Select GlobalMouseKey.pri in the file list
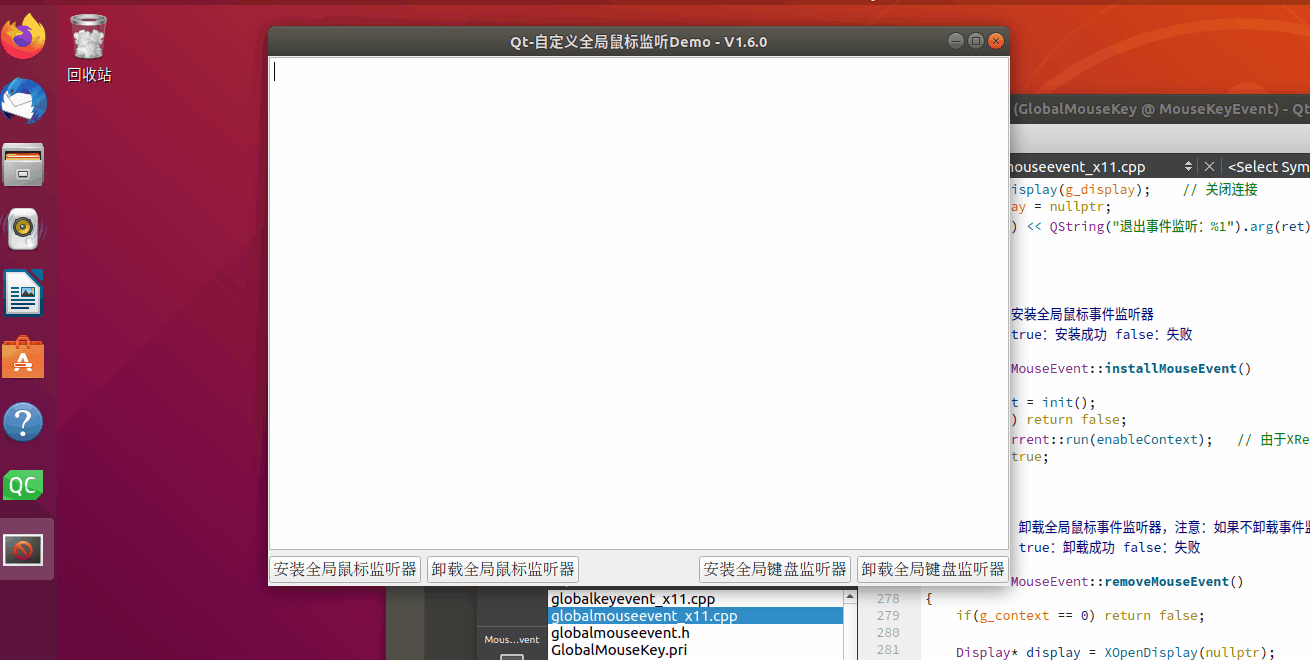This screenshot has height=660, width=1310. click(618, 649)
